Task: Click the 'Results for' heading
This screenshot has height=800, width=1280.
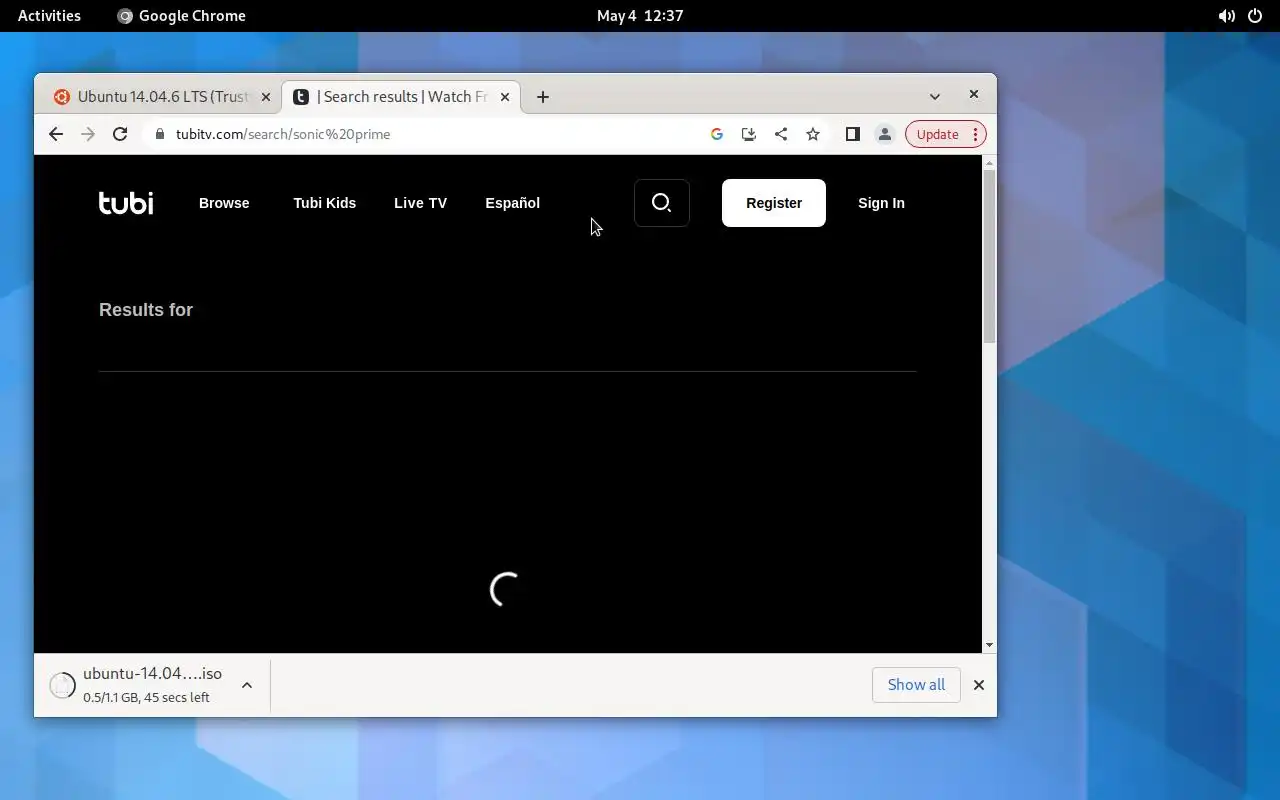Action: pos(146,310)
